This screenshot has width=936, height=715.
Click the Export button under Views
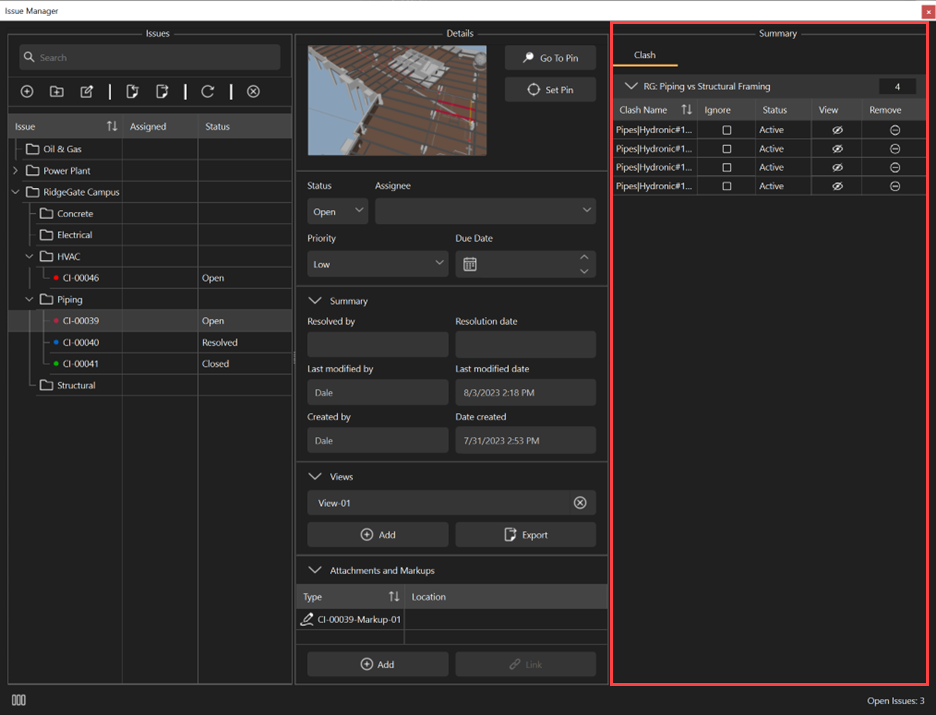click(526, 535)
